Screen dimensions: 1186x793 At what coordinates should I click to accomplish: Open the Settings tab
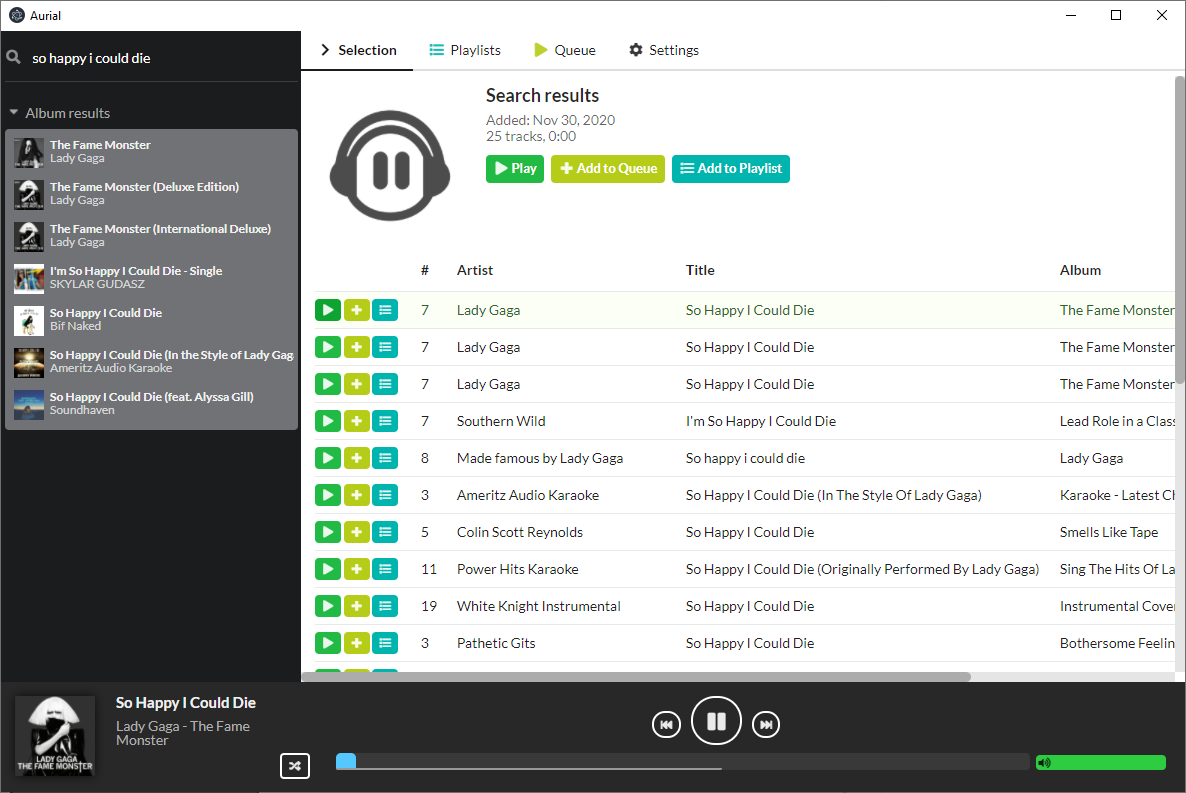point(664,51)
